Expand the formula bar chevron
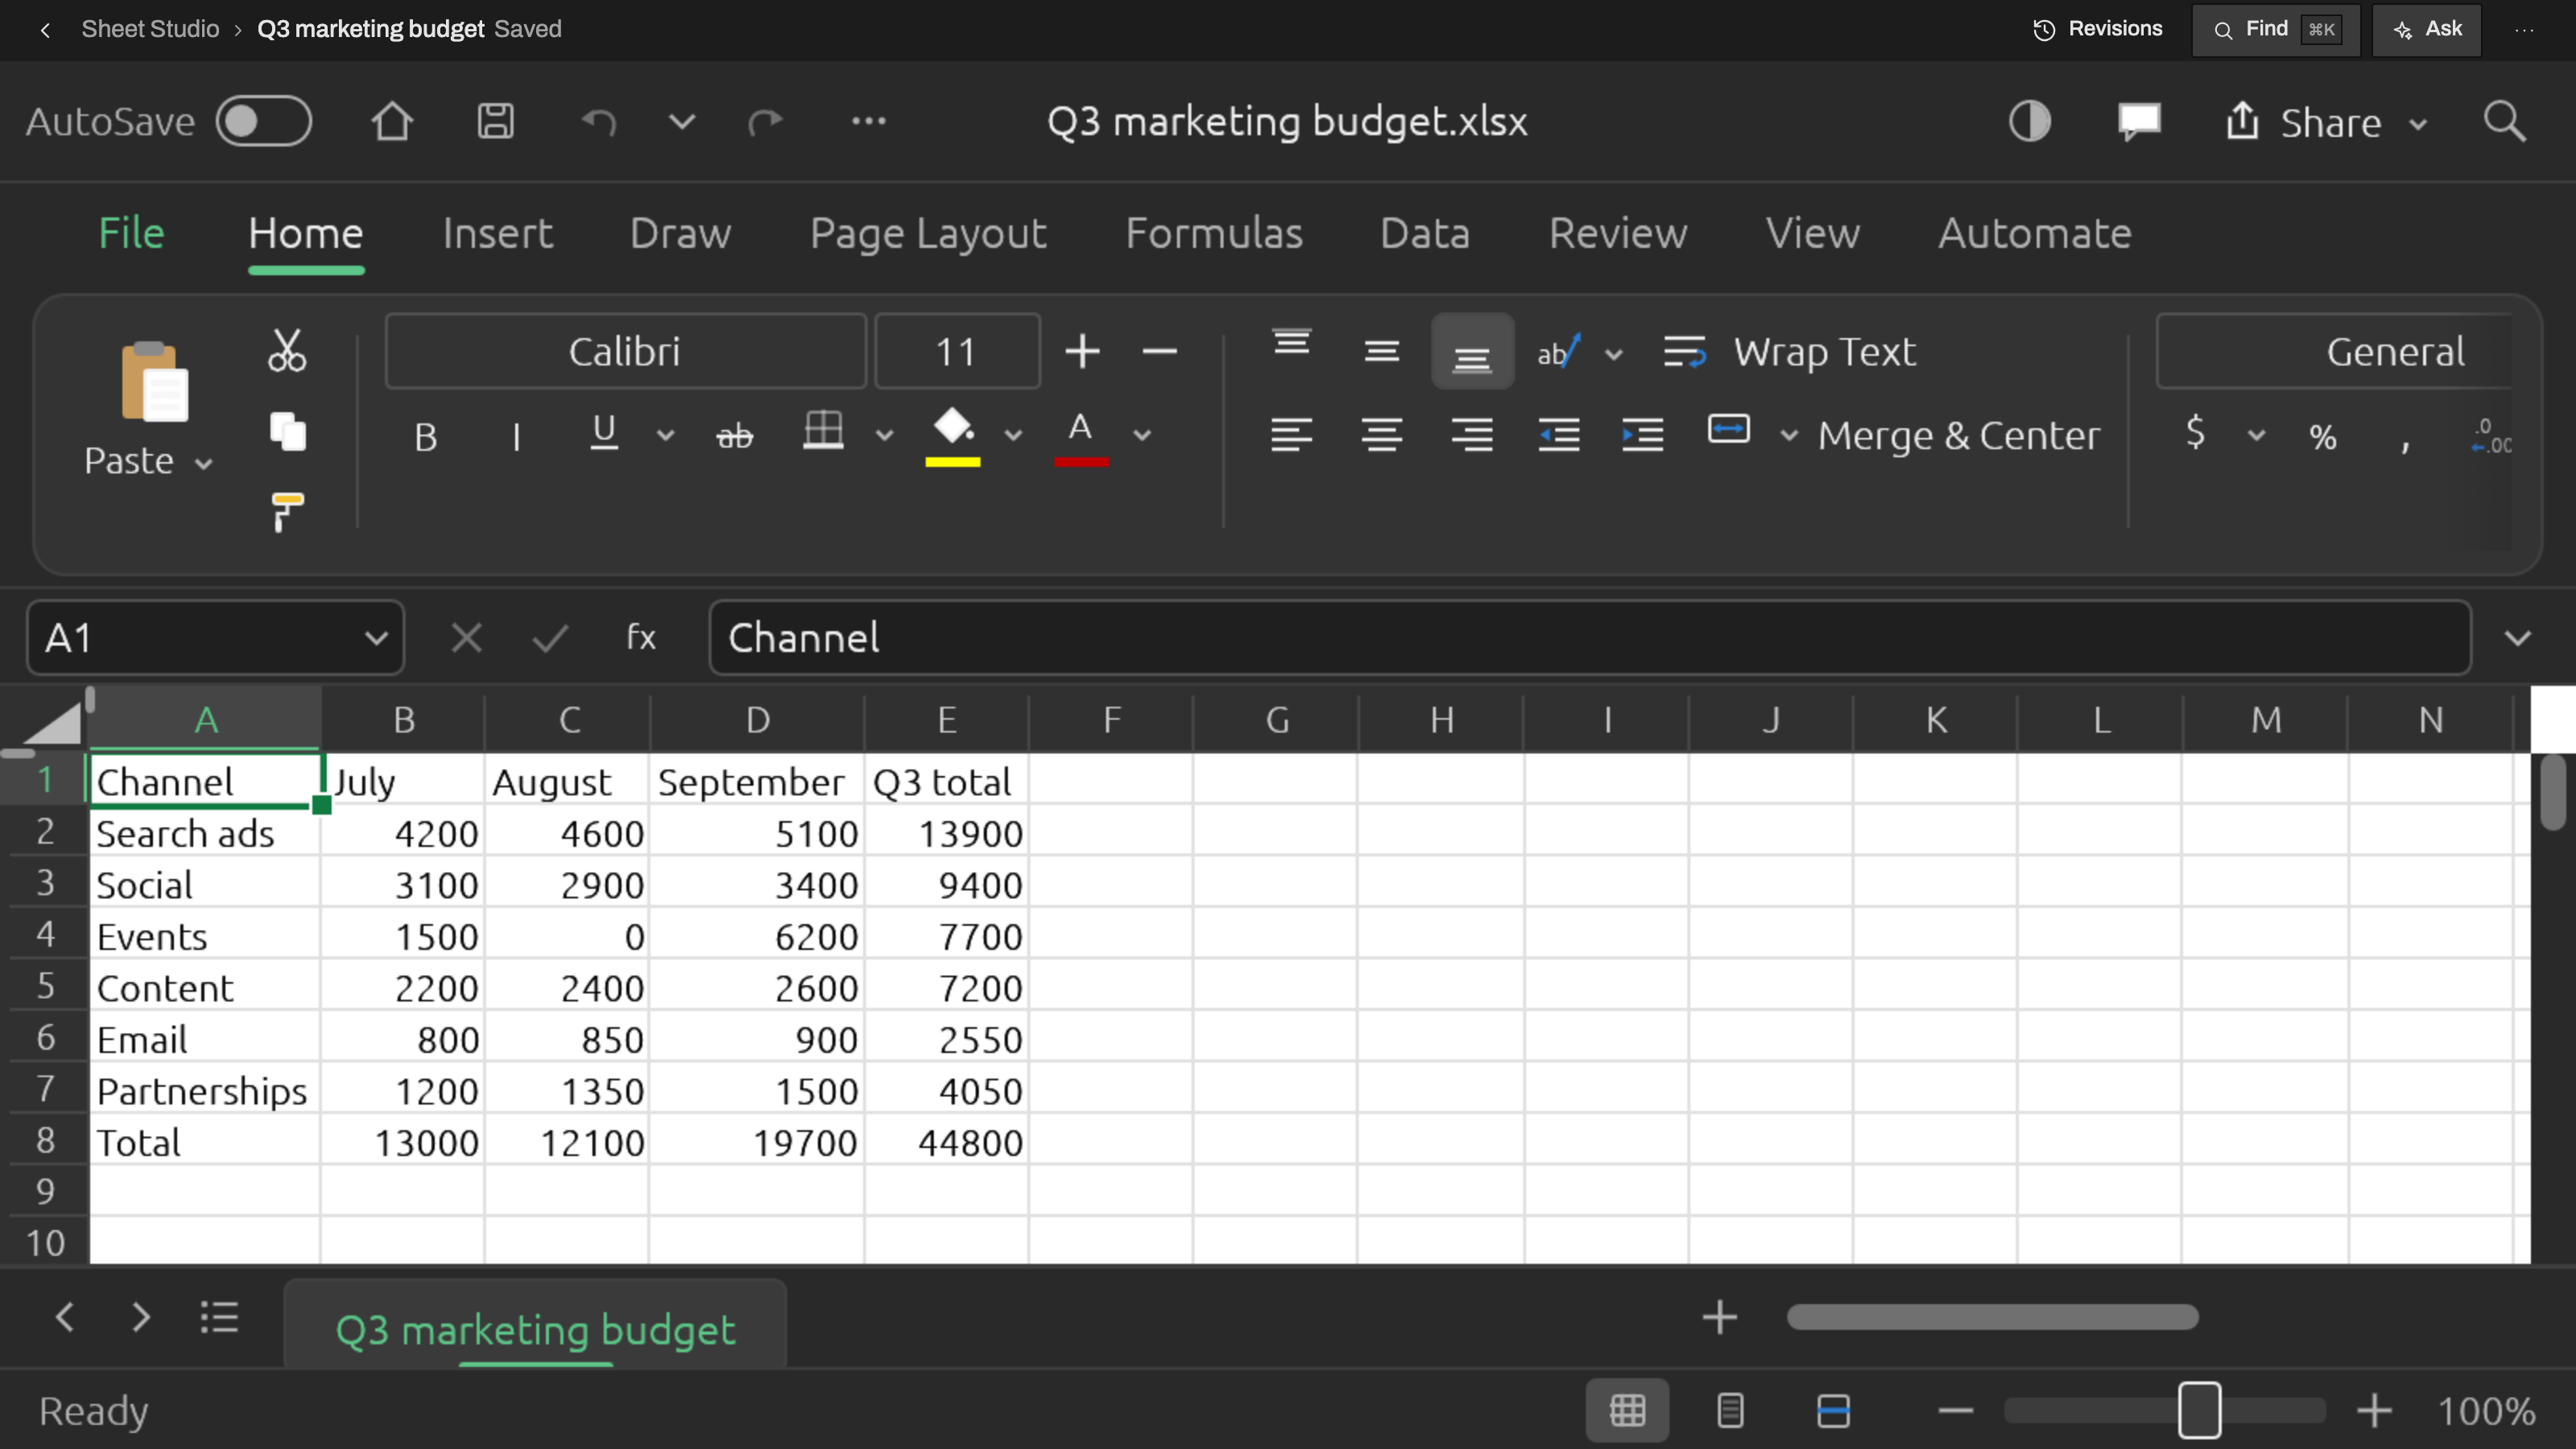Viewport: 2576px width, 1449px height. click(x=2518, y=638)
